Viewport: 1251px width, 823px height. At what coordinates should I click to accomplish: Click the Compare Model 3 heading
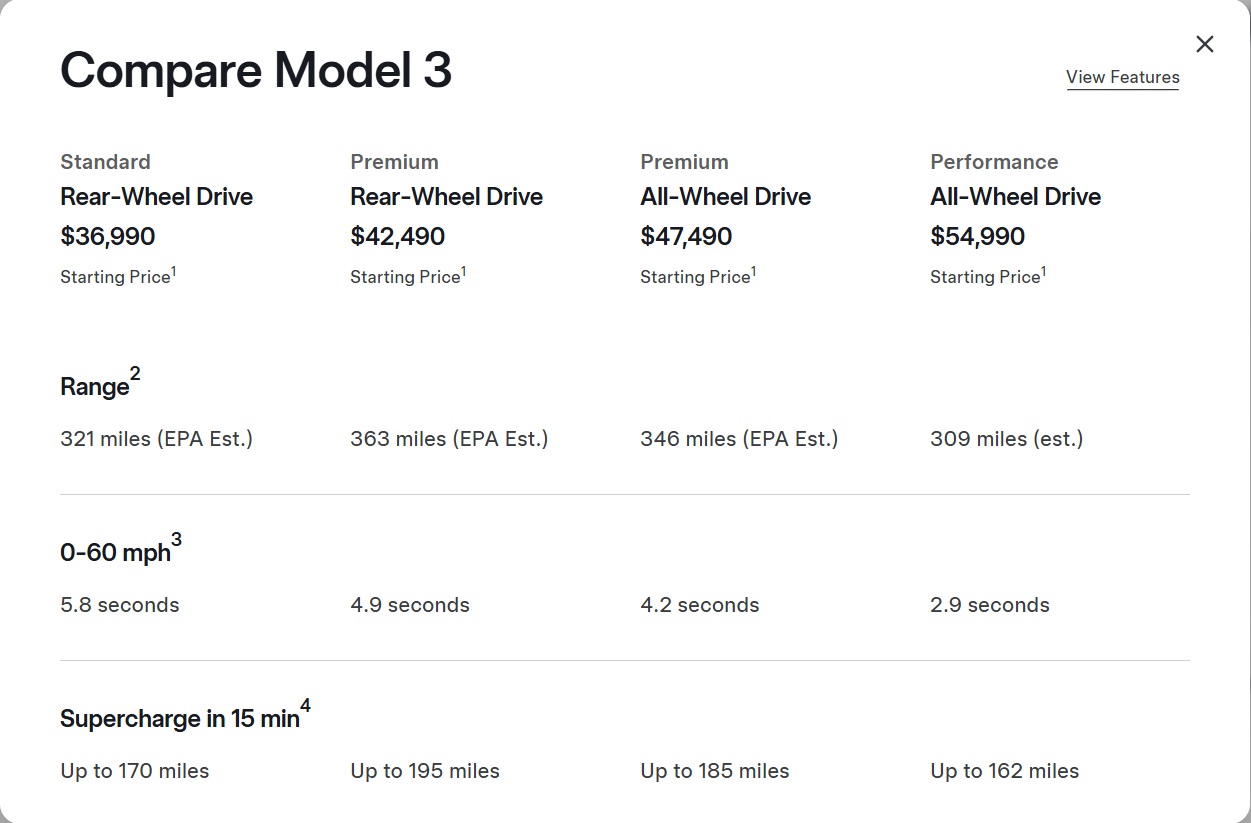[256, 71]
